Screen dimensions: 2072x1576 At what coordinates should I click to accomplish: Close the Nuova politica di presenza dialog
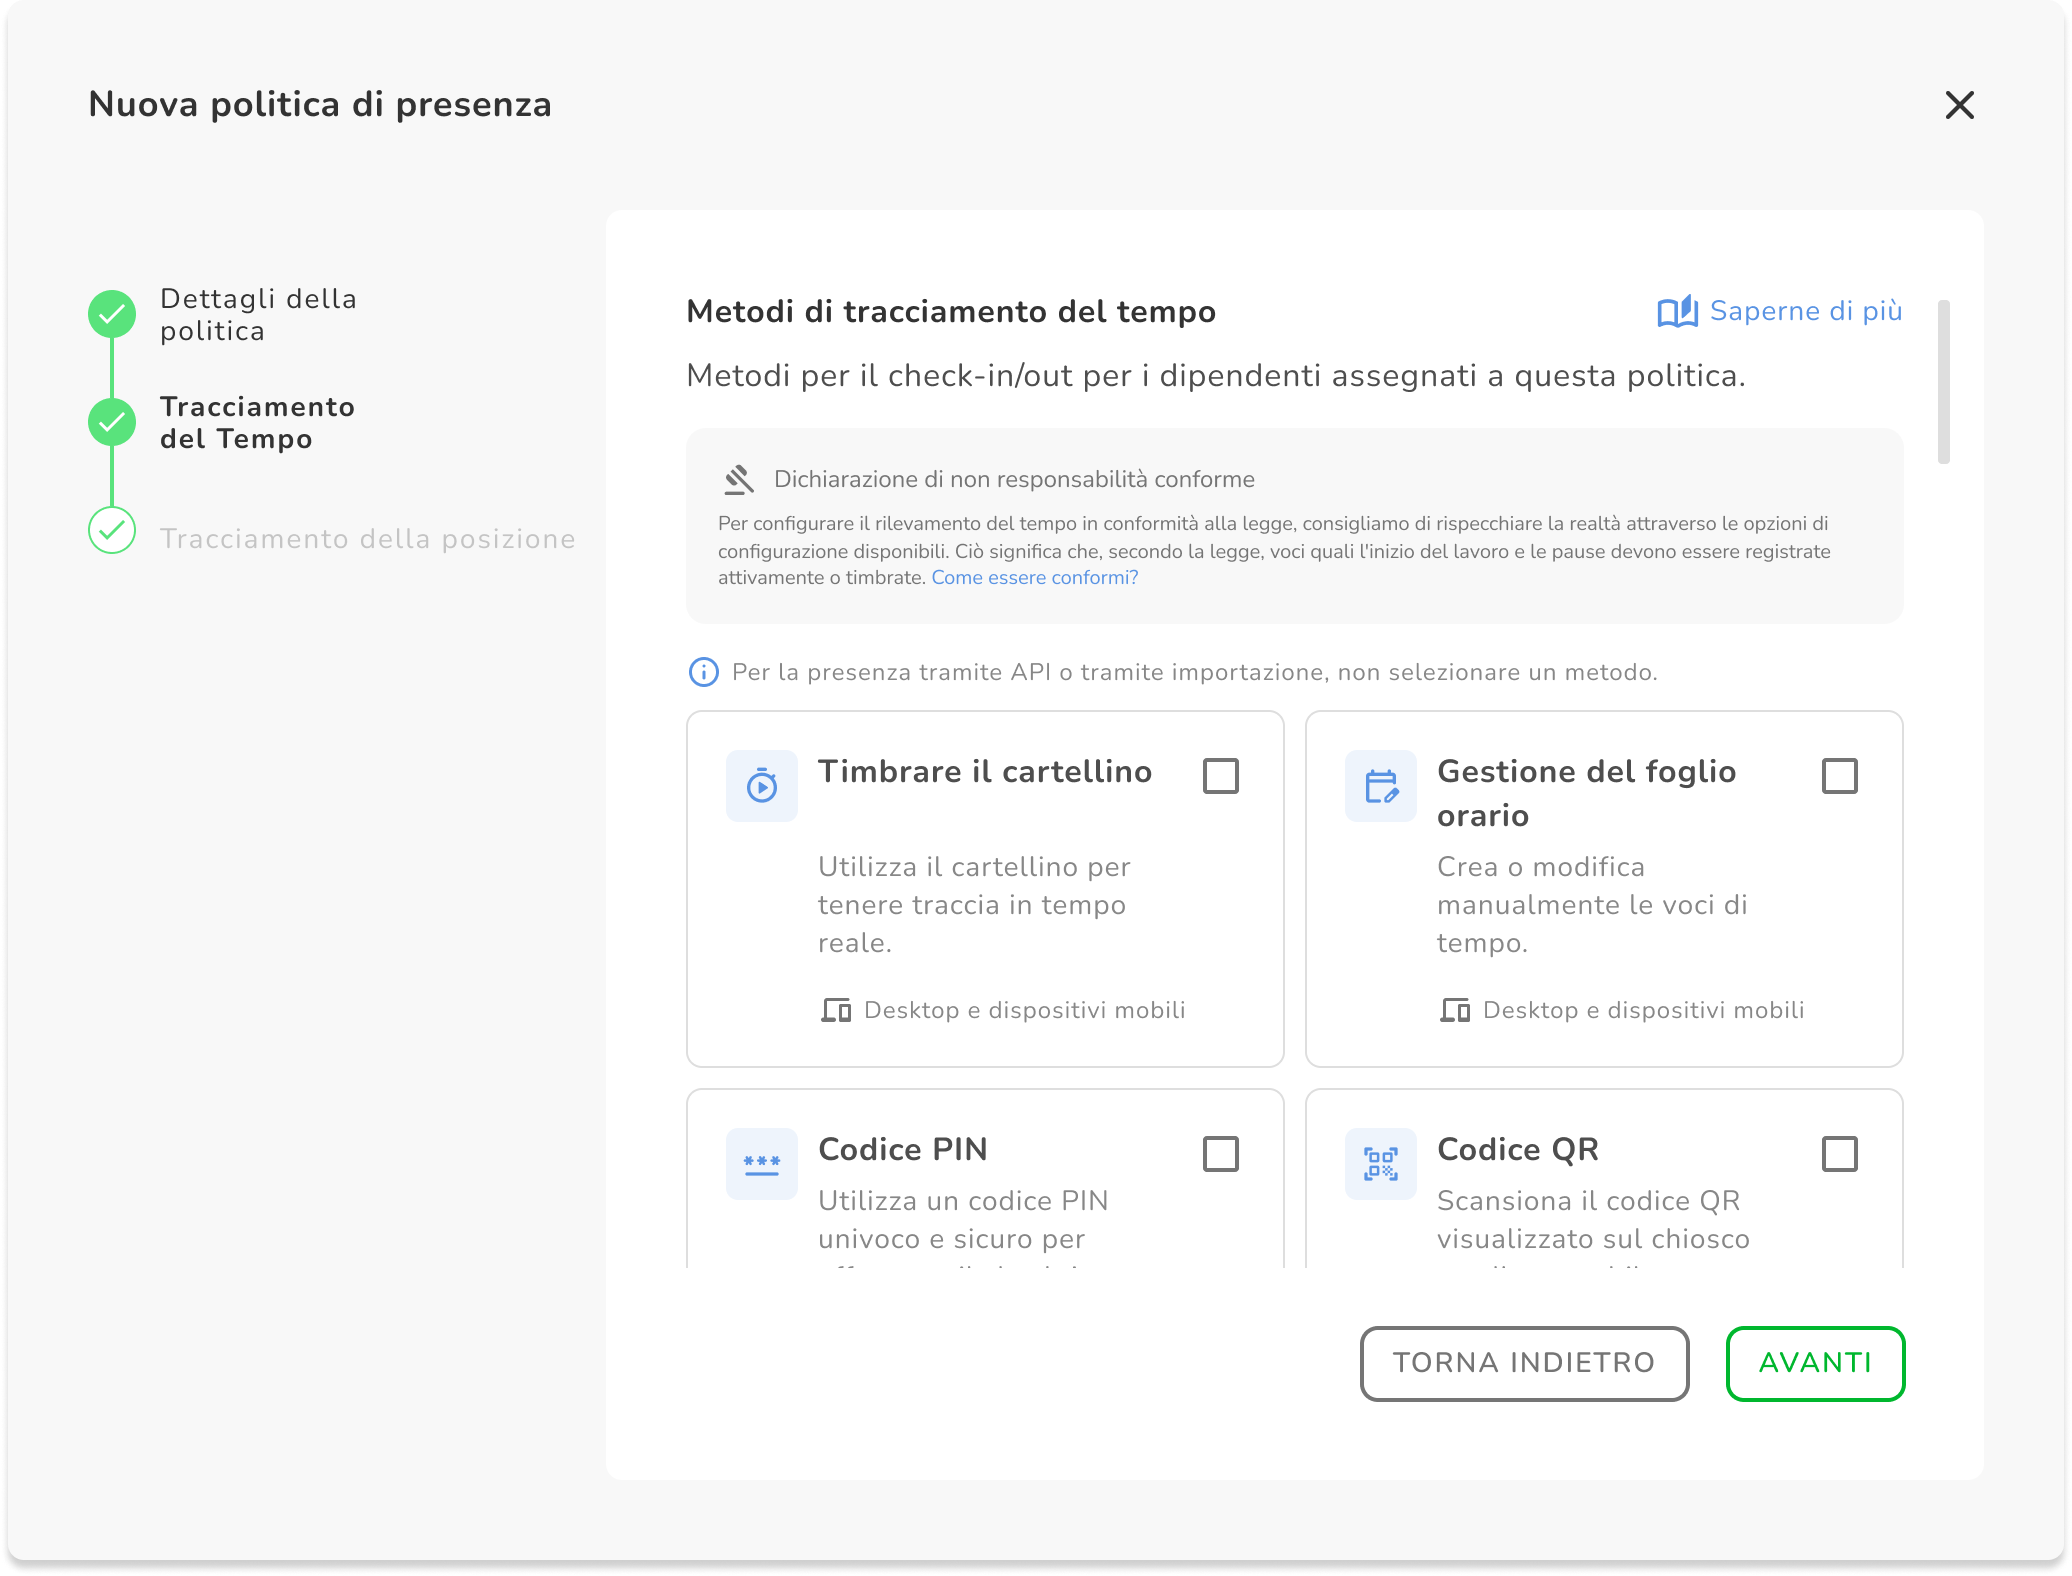[x=1959, y=105]
